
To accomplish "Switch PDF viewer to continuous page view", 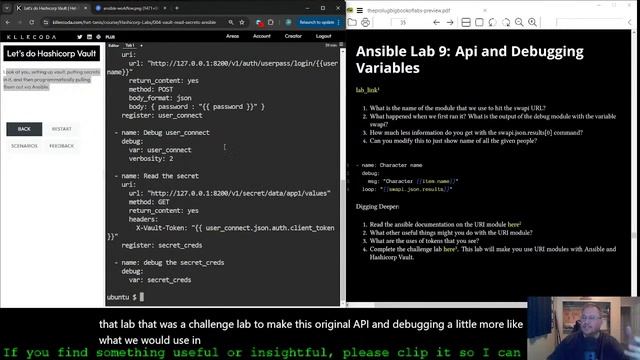I will pos(466,22).
